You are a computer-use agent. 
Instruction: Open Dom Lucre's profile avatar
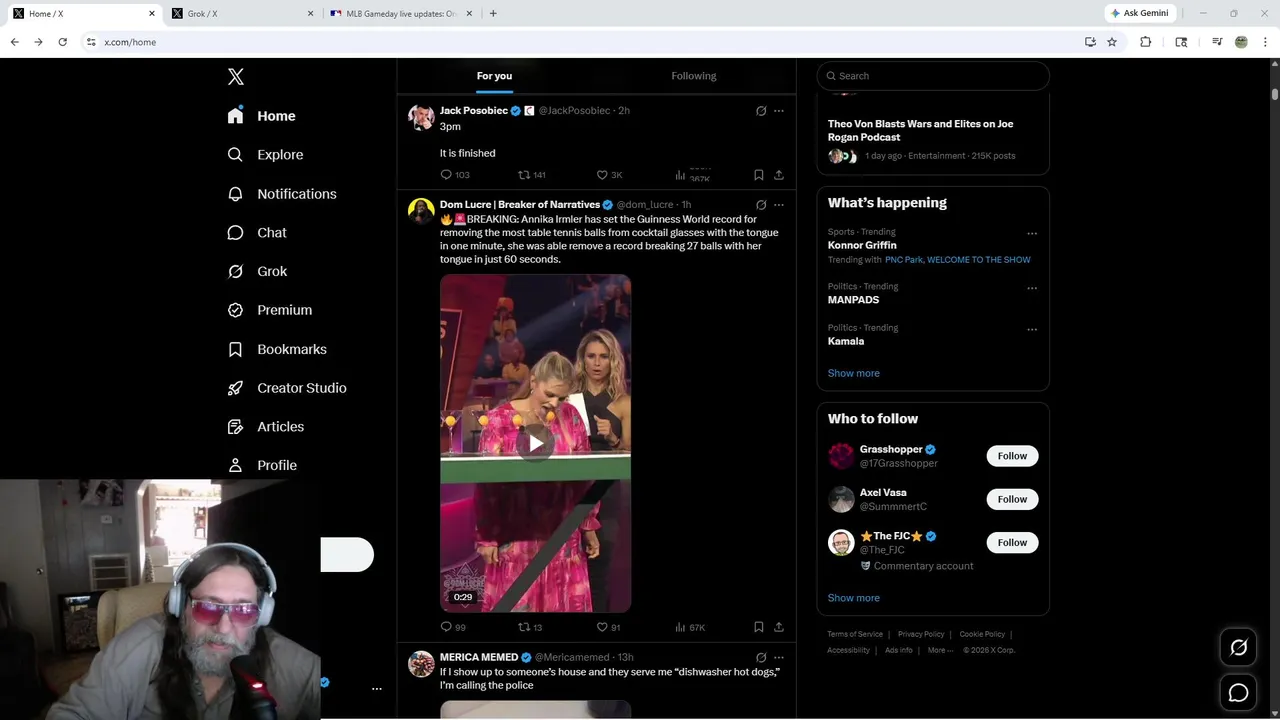click(x=421, y=211)
